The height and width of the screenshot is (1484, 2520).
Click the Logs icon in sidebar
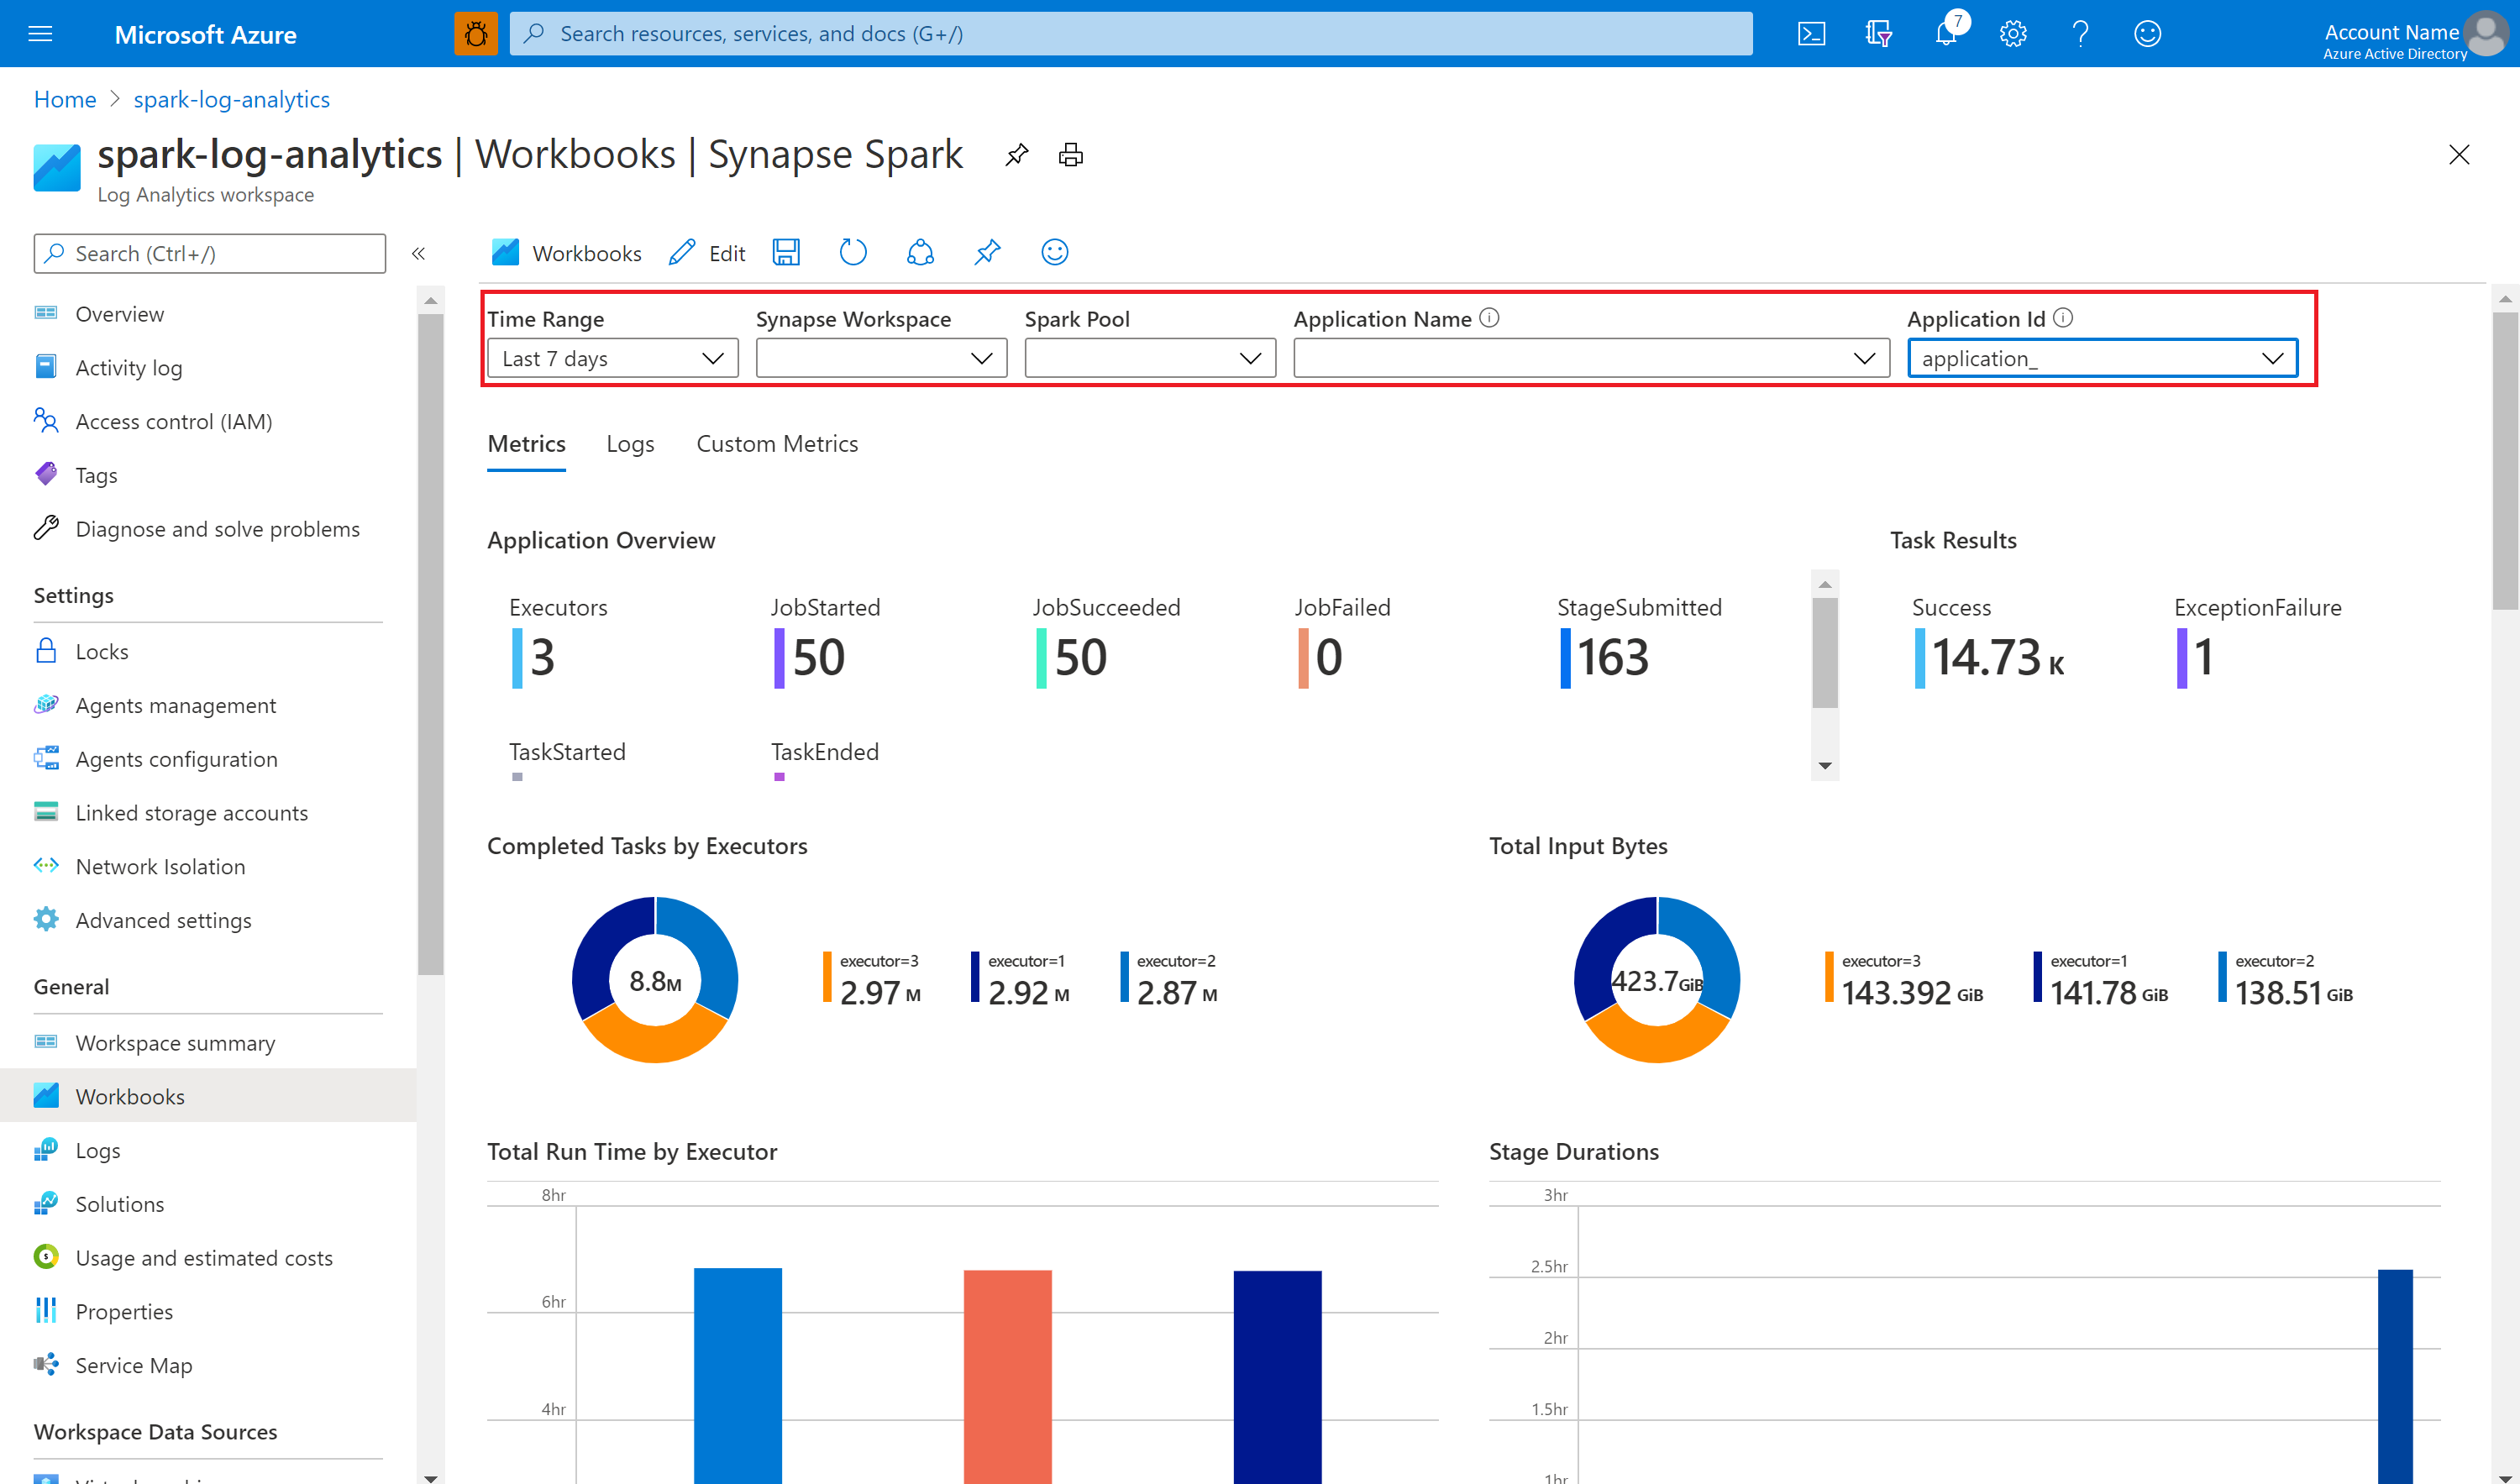pos(46,1150)
